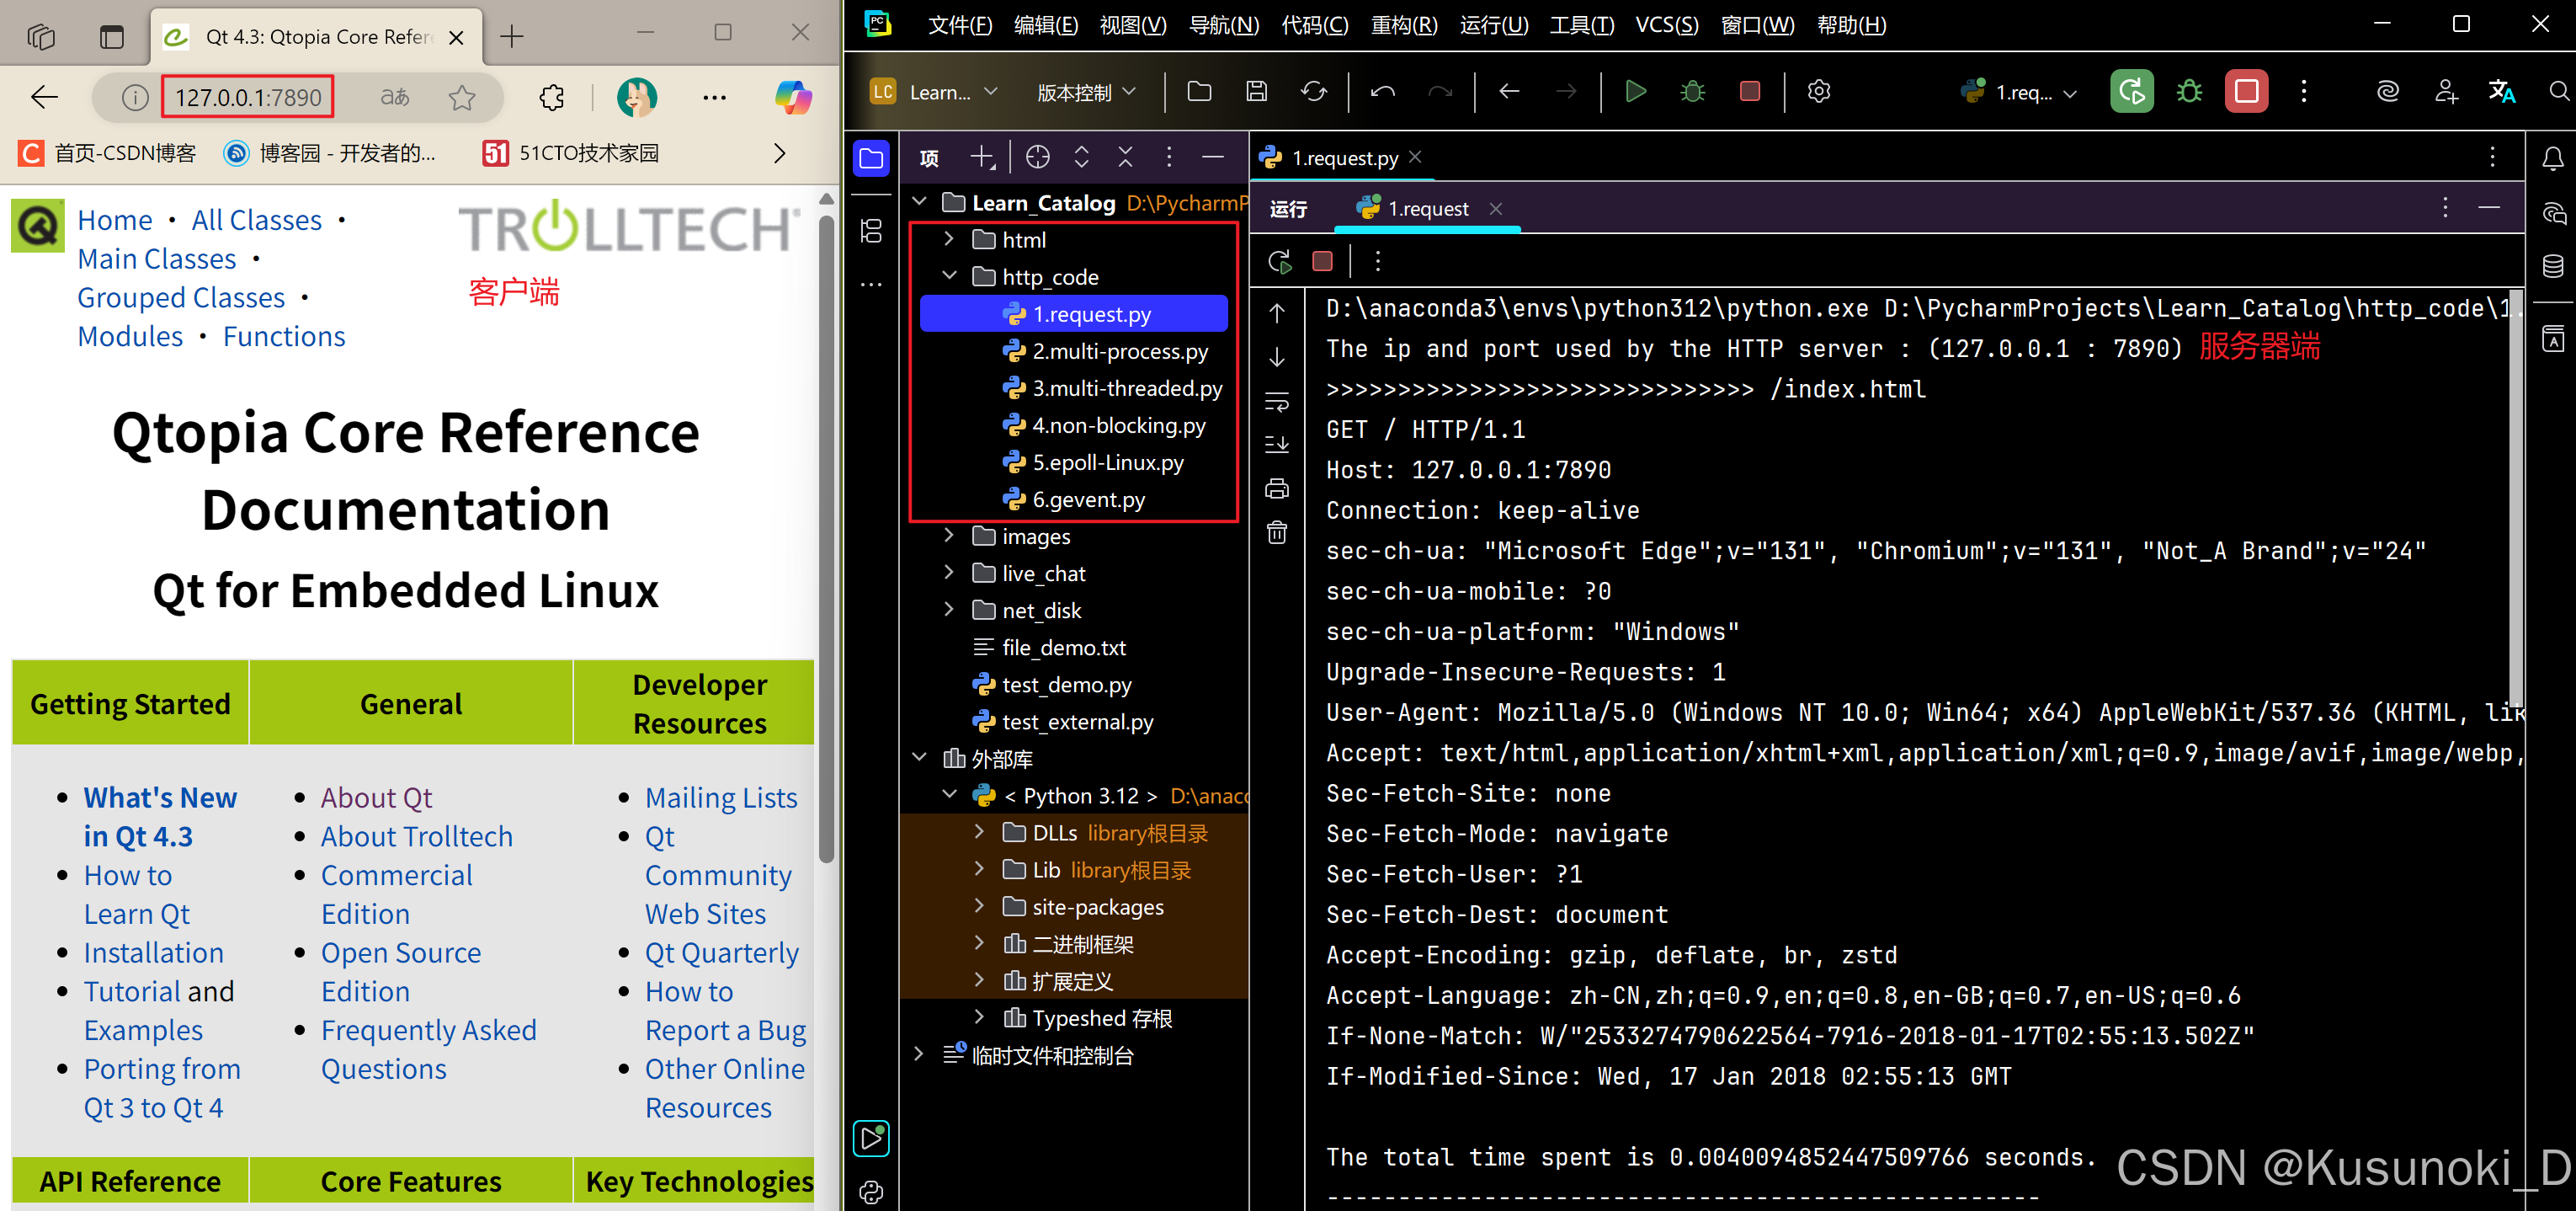Click the green Run button in toolbar

1636,92
